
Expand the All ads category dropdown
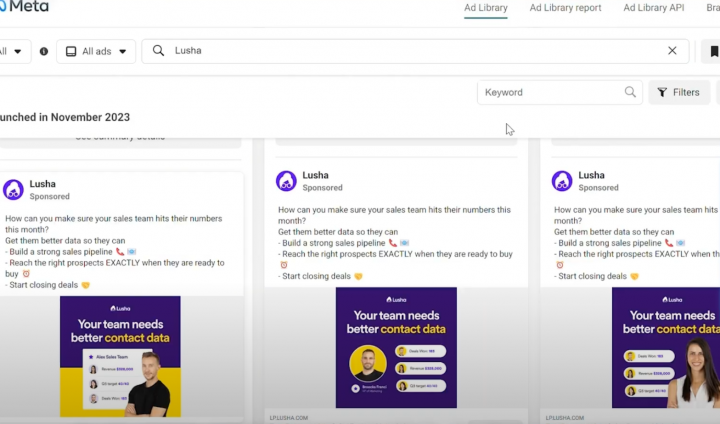pos(96,51)
